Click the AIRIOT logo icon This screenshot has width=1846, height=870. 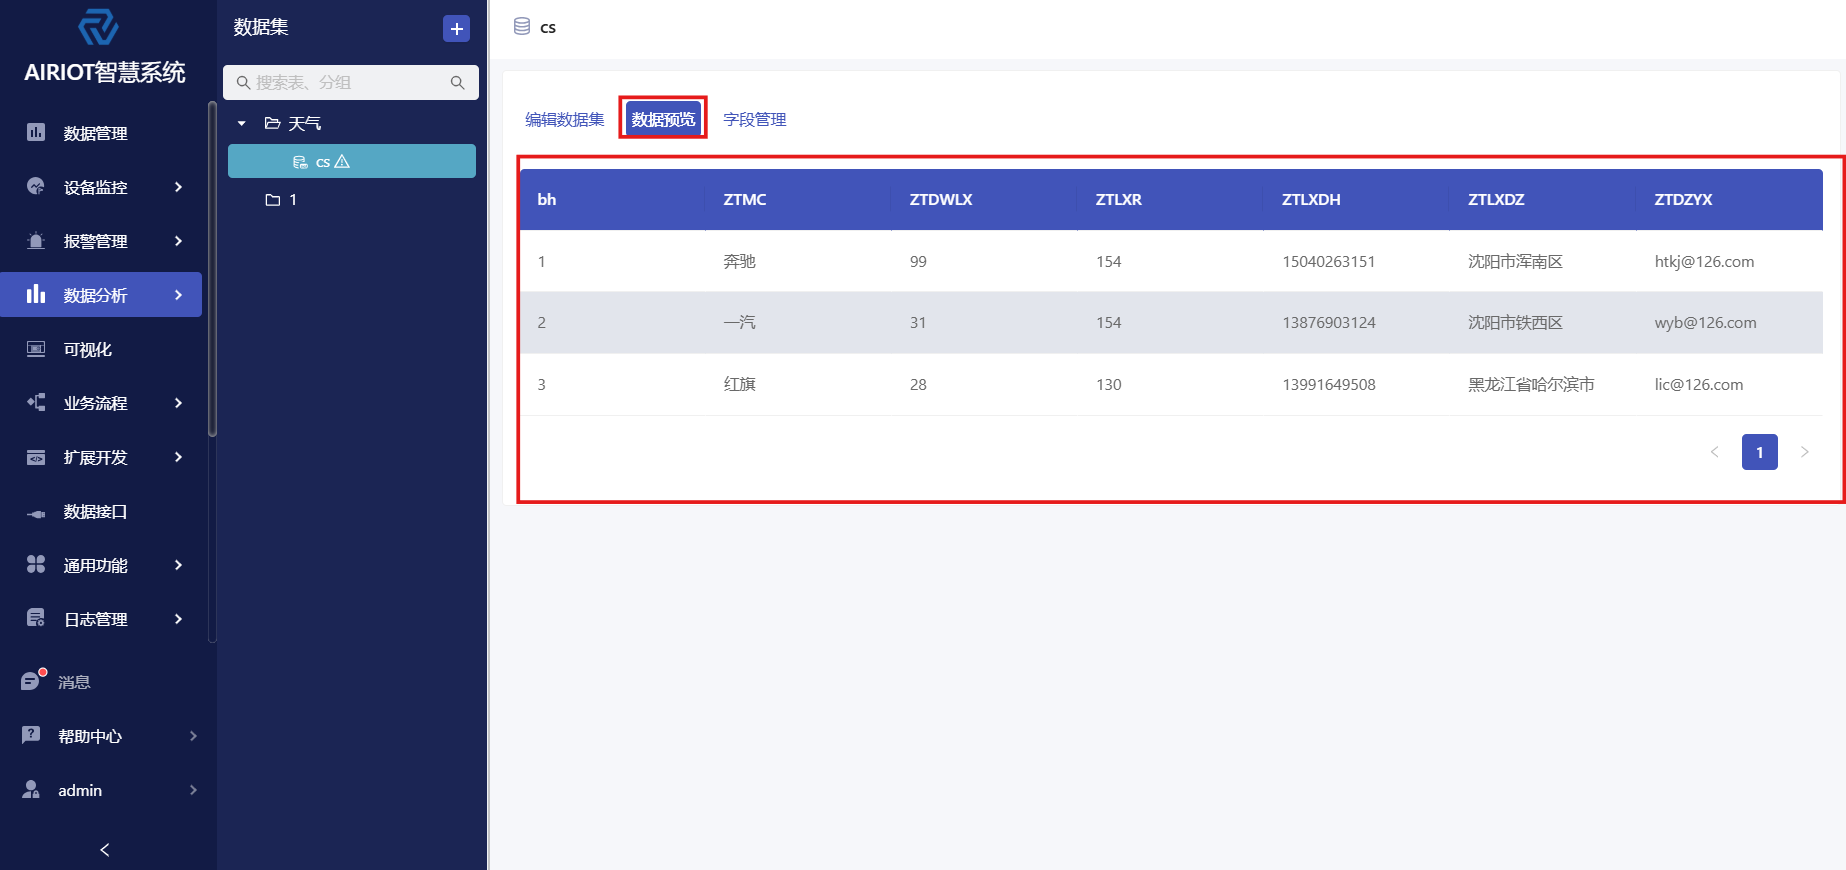[x=98, y=27]
